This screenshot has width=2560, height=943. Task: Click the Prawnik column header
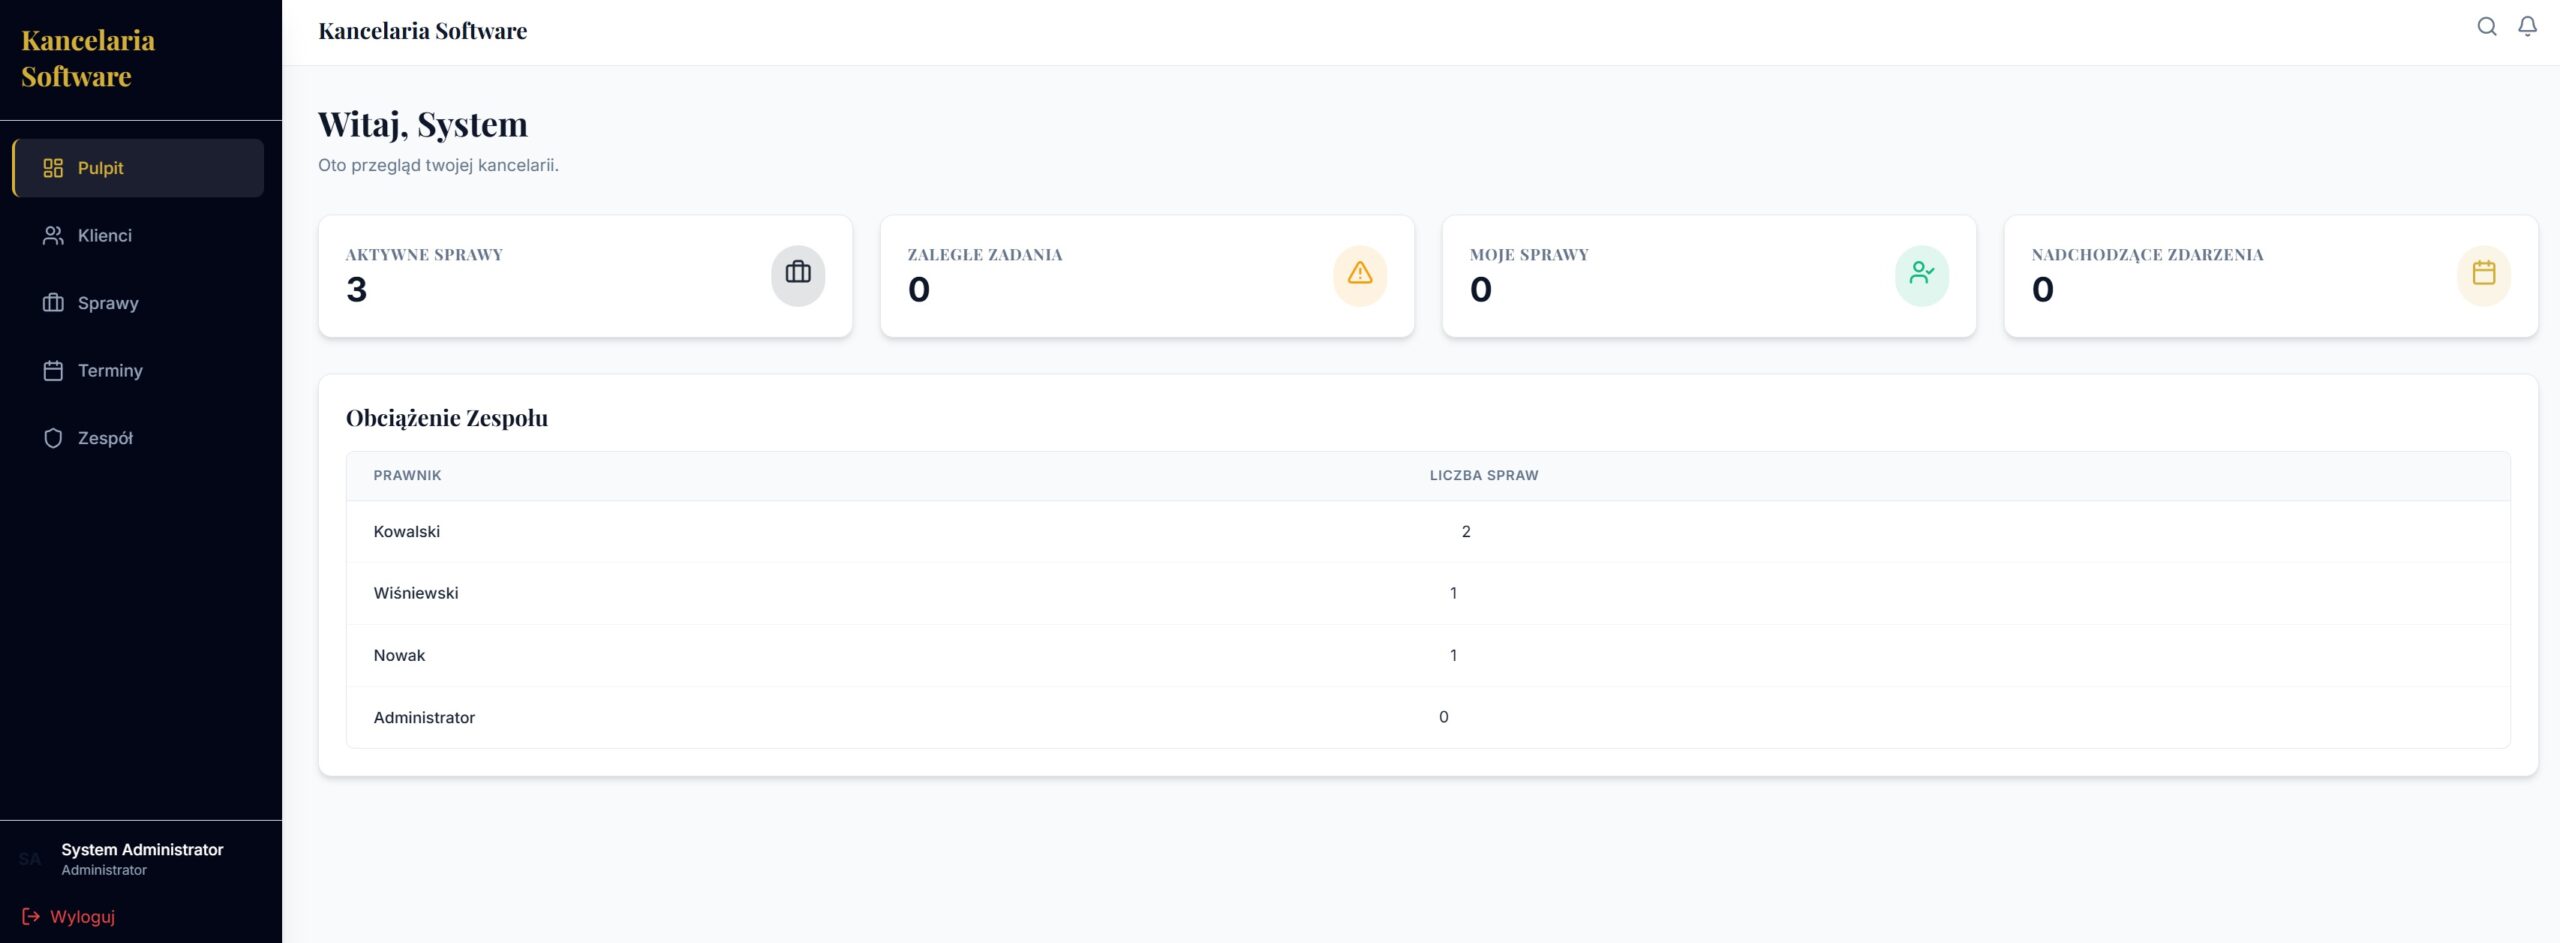[x=407, y=476]
